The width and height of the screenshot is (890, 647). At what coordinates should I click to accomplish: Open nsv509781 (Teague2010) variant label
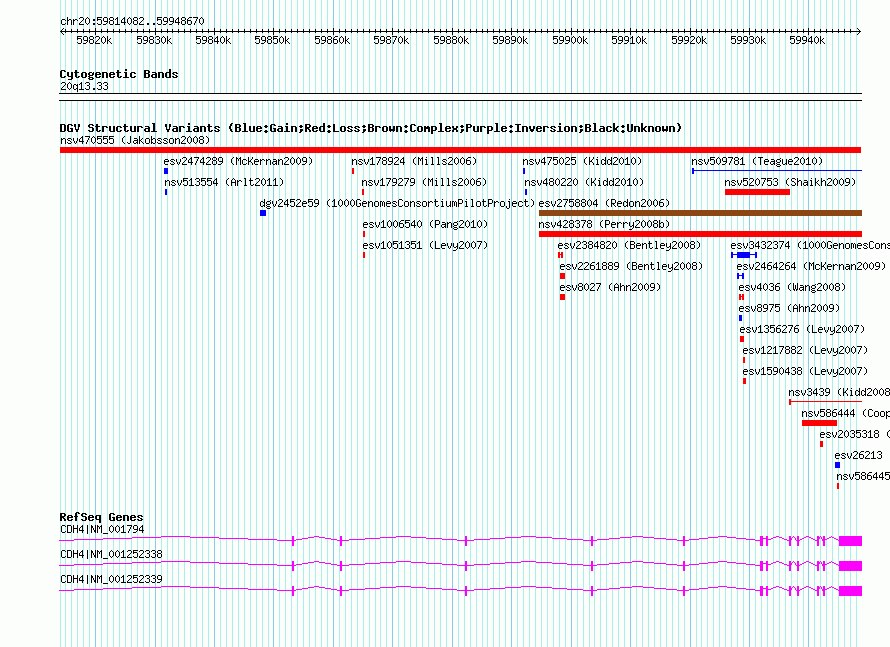[757, 161]
